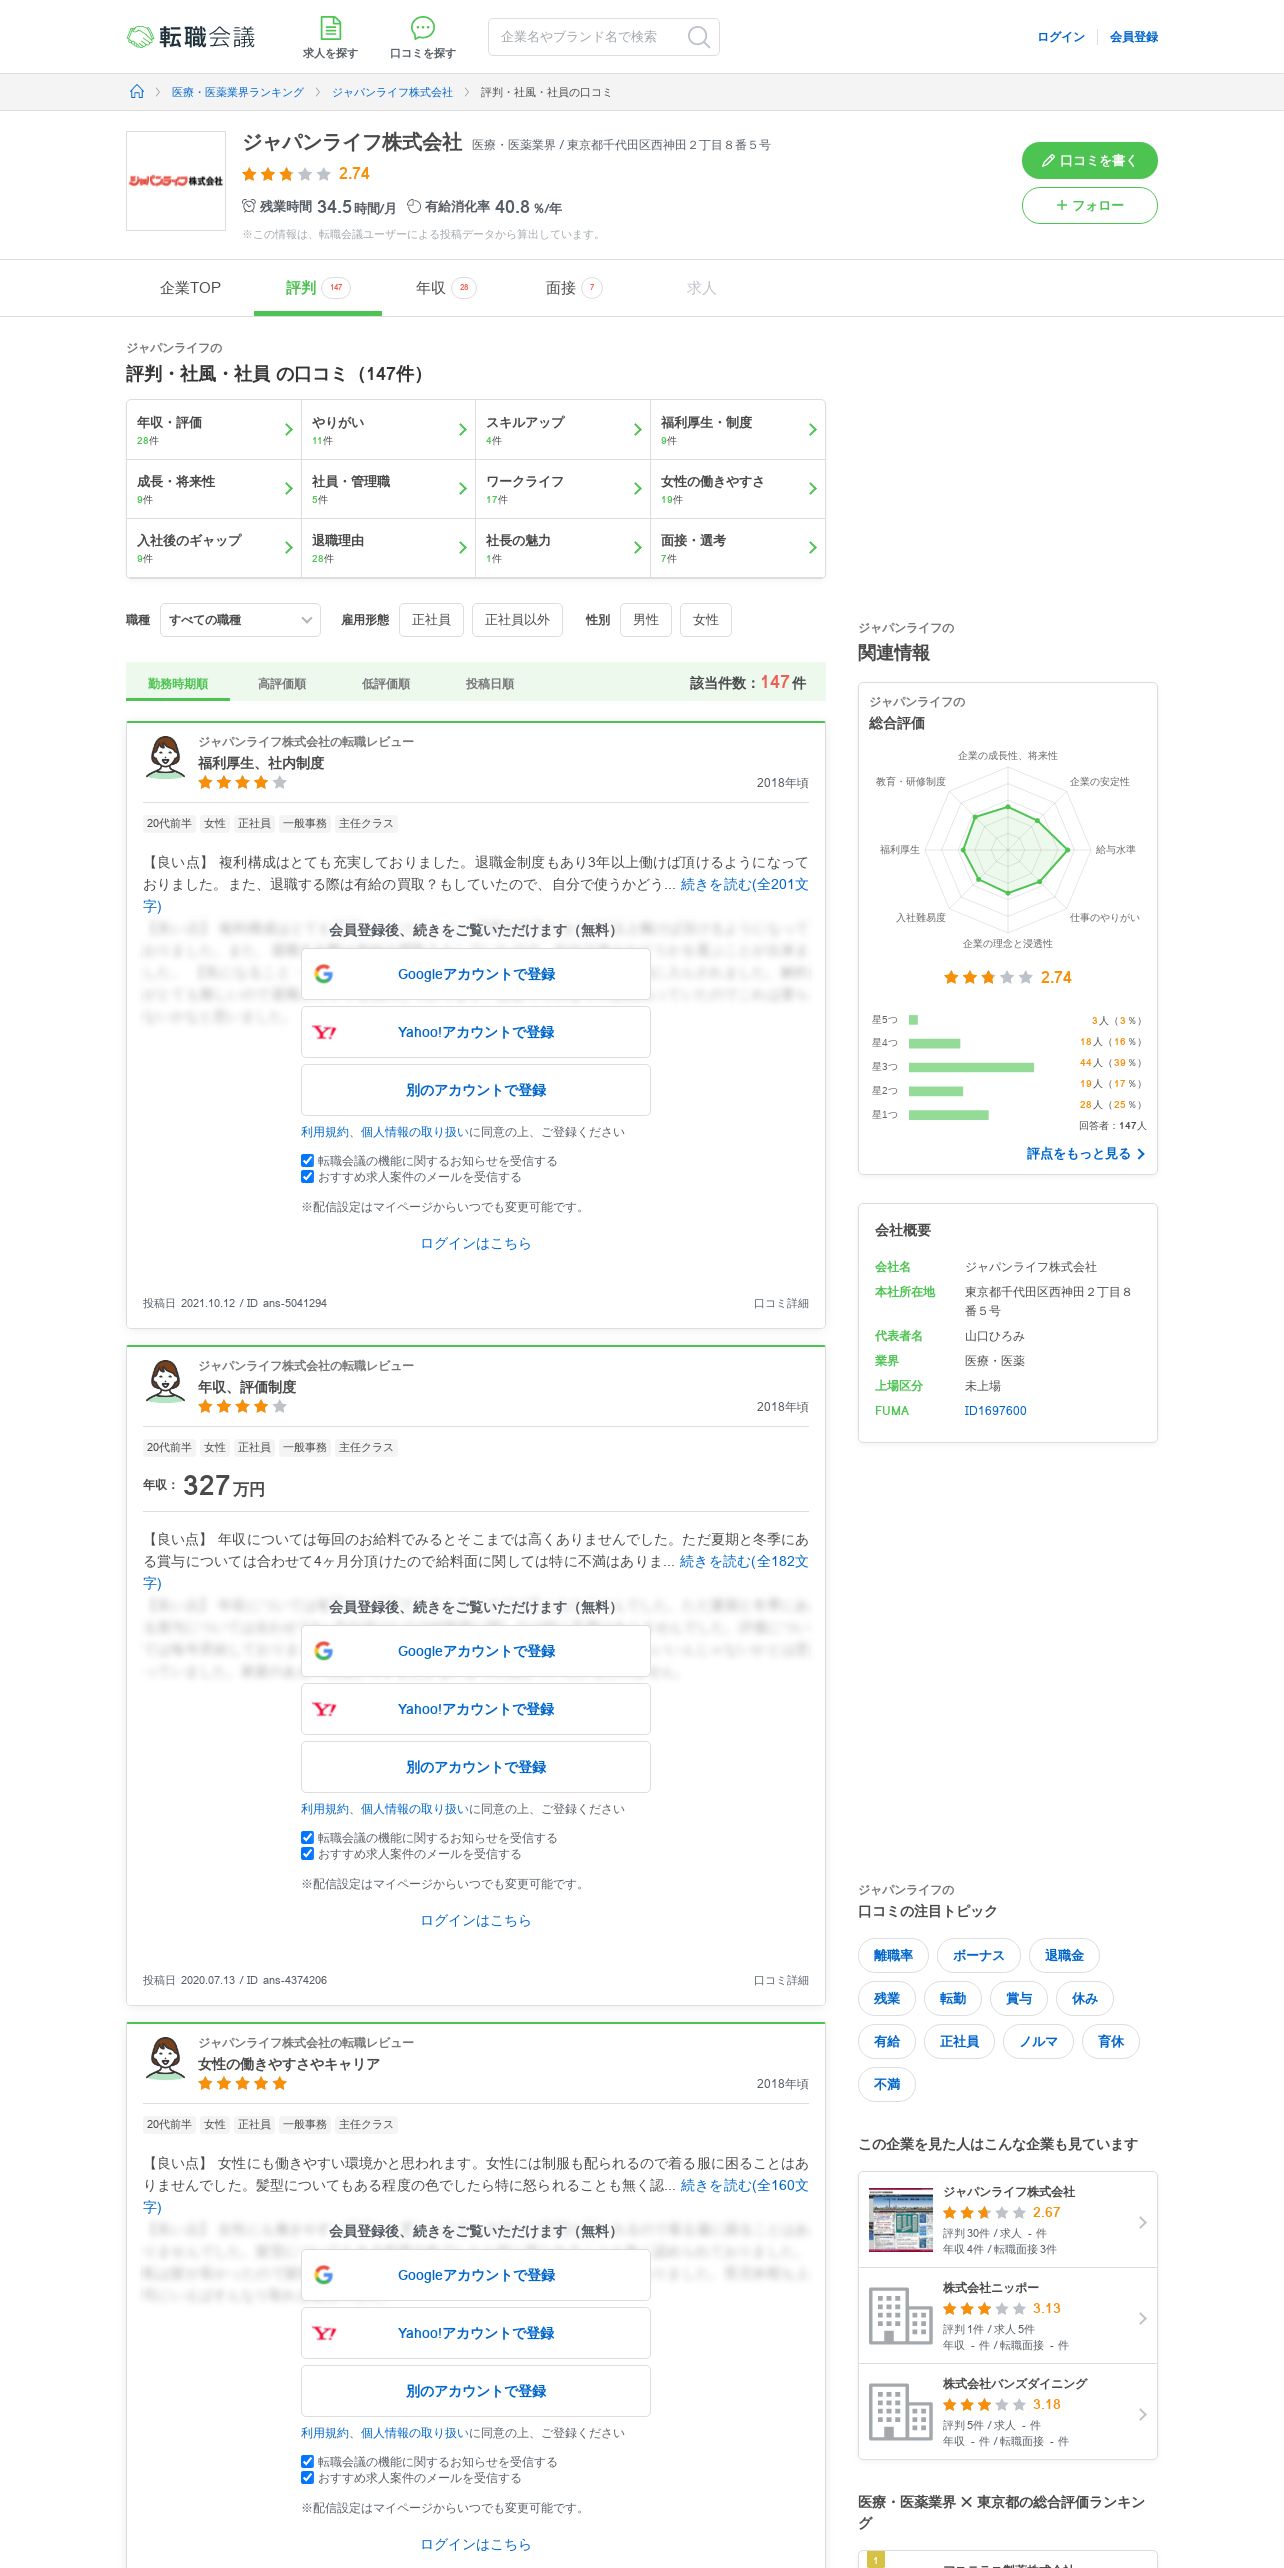Expand 退職理由 category
1284x2568 pixels.
click(388, 548)
